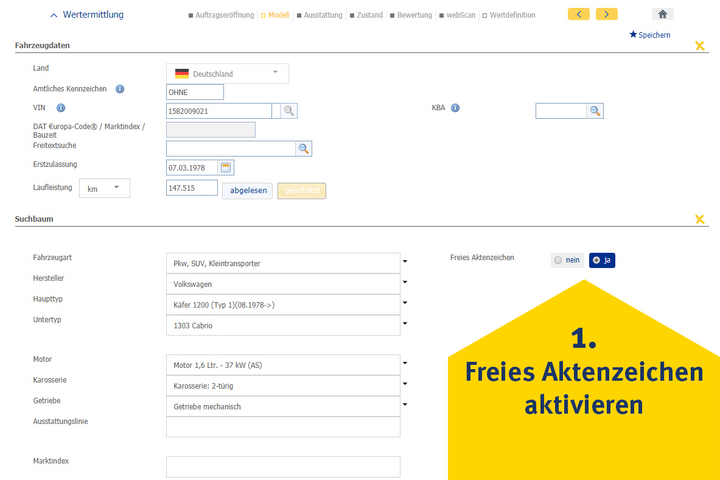This screenshot has height=480, width=720.
Task: Click the Freitextsuche search magnifier icon
Action: [304, 148]
